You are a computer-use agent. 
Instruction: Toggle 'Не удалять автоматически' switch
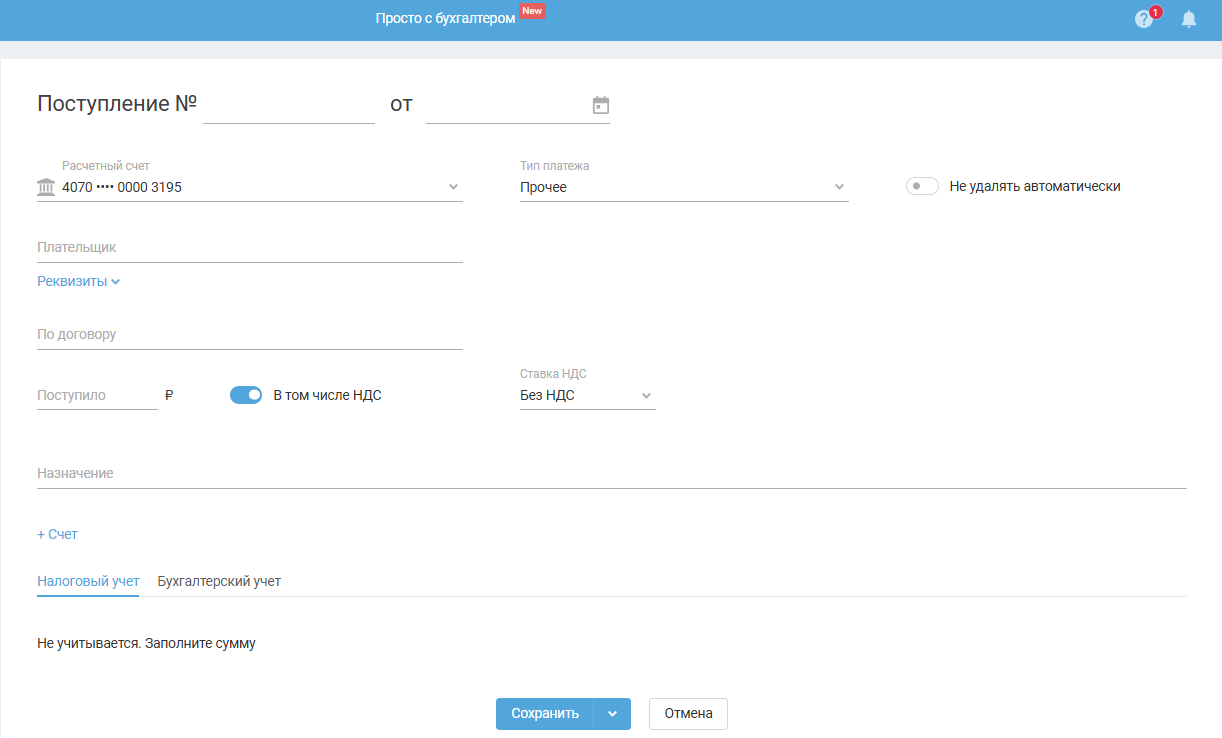(x=922, y=186)
